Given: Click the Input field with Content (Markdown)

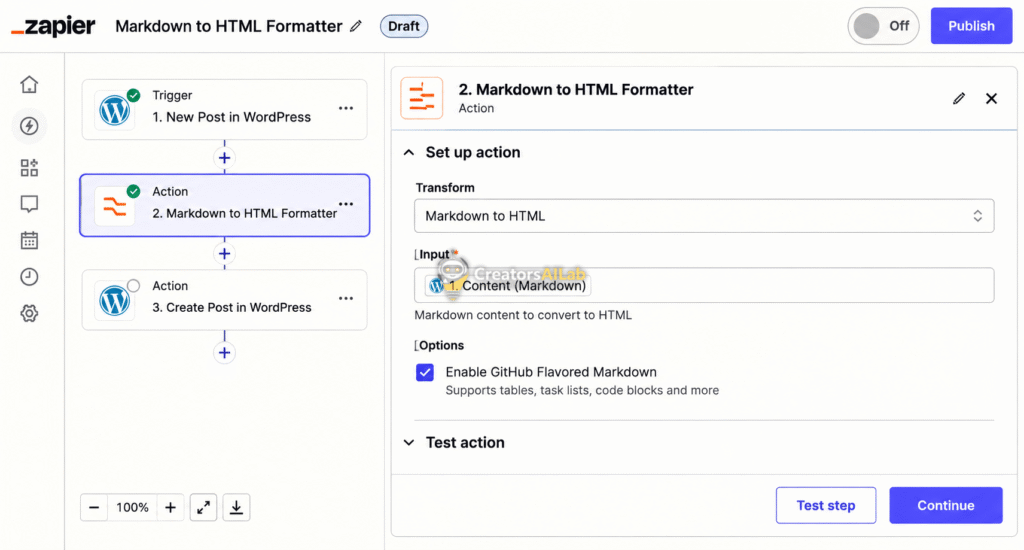Looking at the screenshot, I should pos(704,285).
